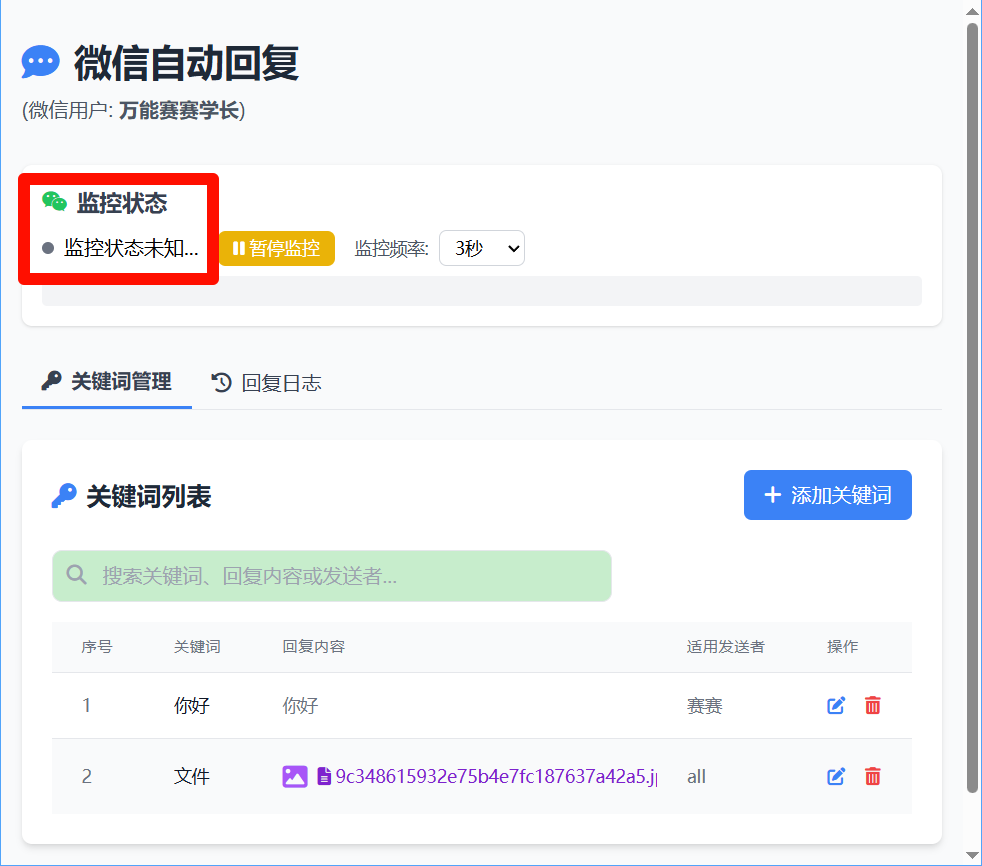Click the 监控频率 label
The height and width of the screenshot is (866, 982).
[391, 249]
